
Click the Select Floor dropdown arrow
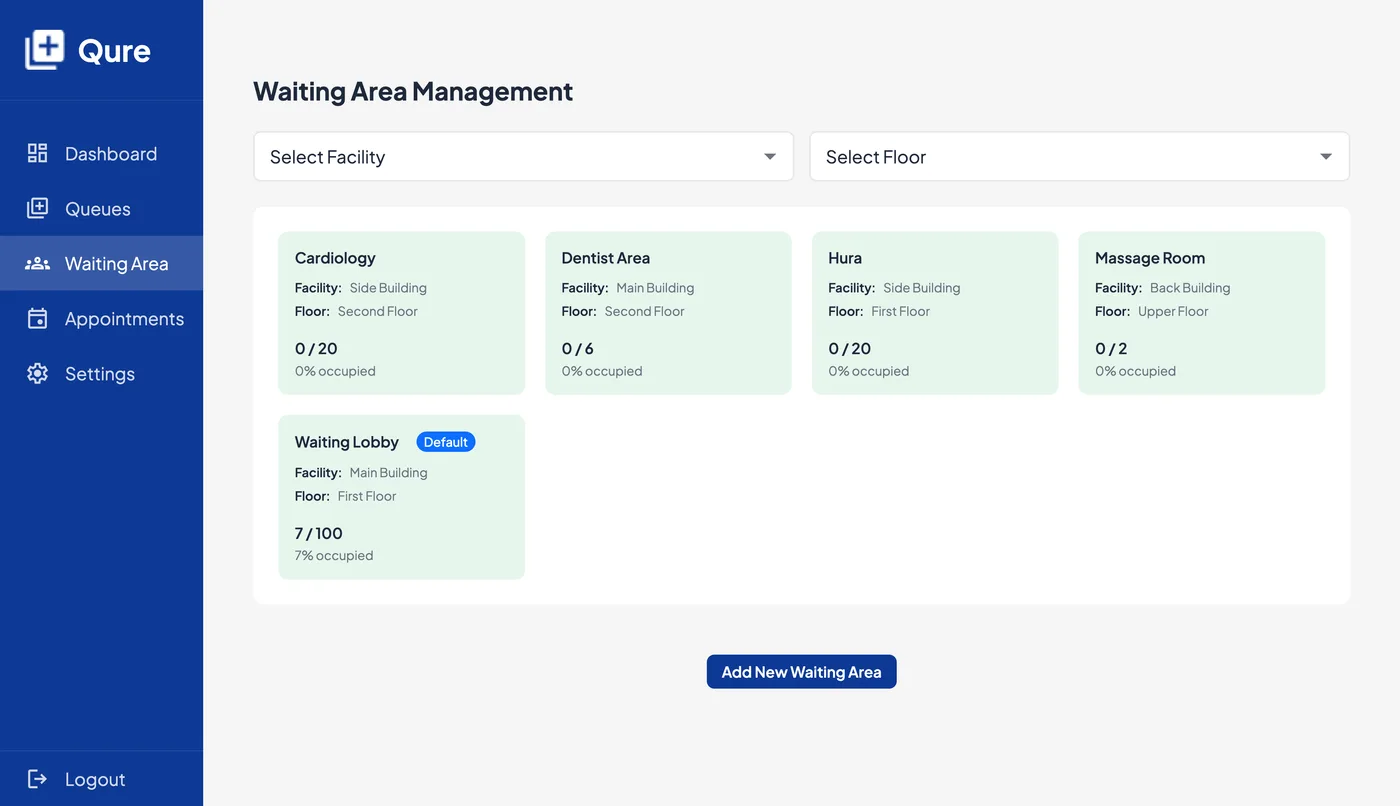(x=1326, y=157)
